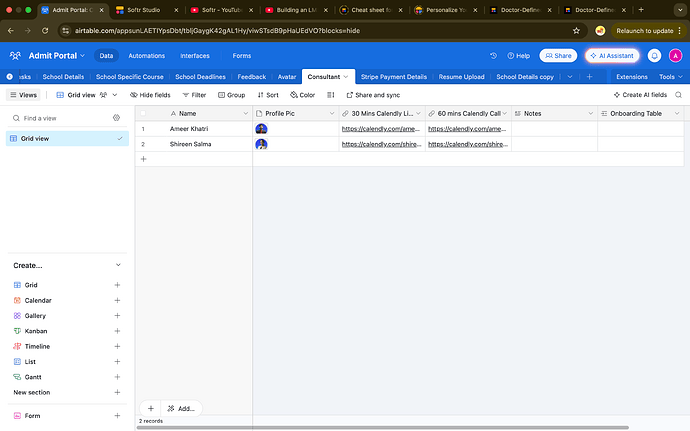Add a new Form view with plus
This screenshot has width=690, height=431.
(117, 416)
